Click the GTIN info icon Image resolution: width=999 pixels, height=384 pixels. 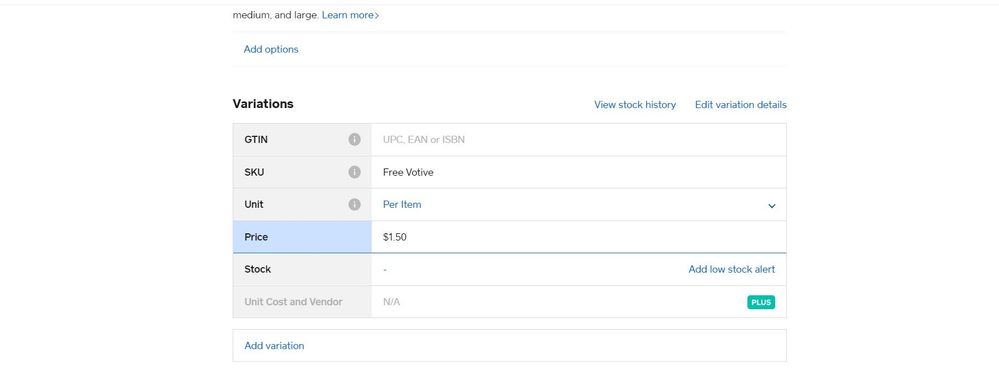(x=354, y=139)
